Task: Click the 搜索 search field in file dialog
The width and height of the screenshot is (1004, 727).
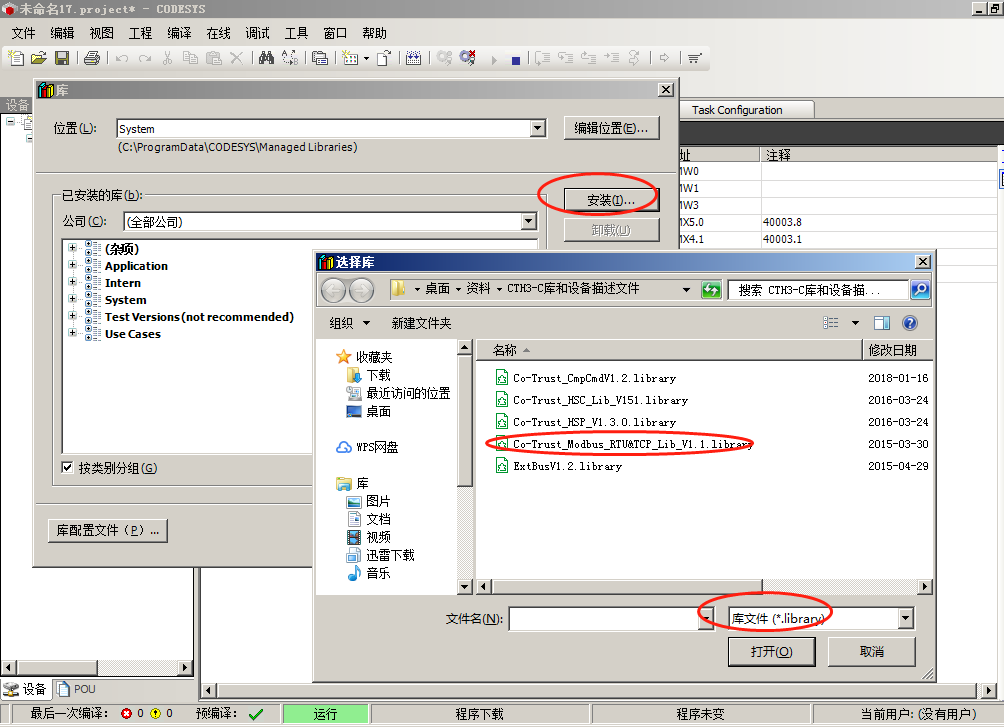Action: pos(818,290)
